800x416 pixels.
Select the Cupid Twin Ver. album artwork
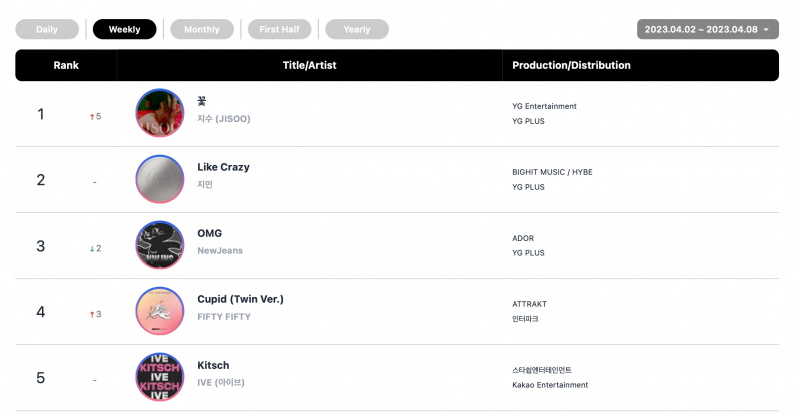(160, 311)
